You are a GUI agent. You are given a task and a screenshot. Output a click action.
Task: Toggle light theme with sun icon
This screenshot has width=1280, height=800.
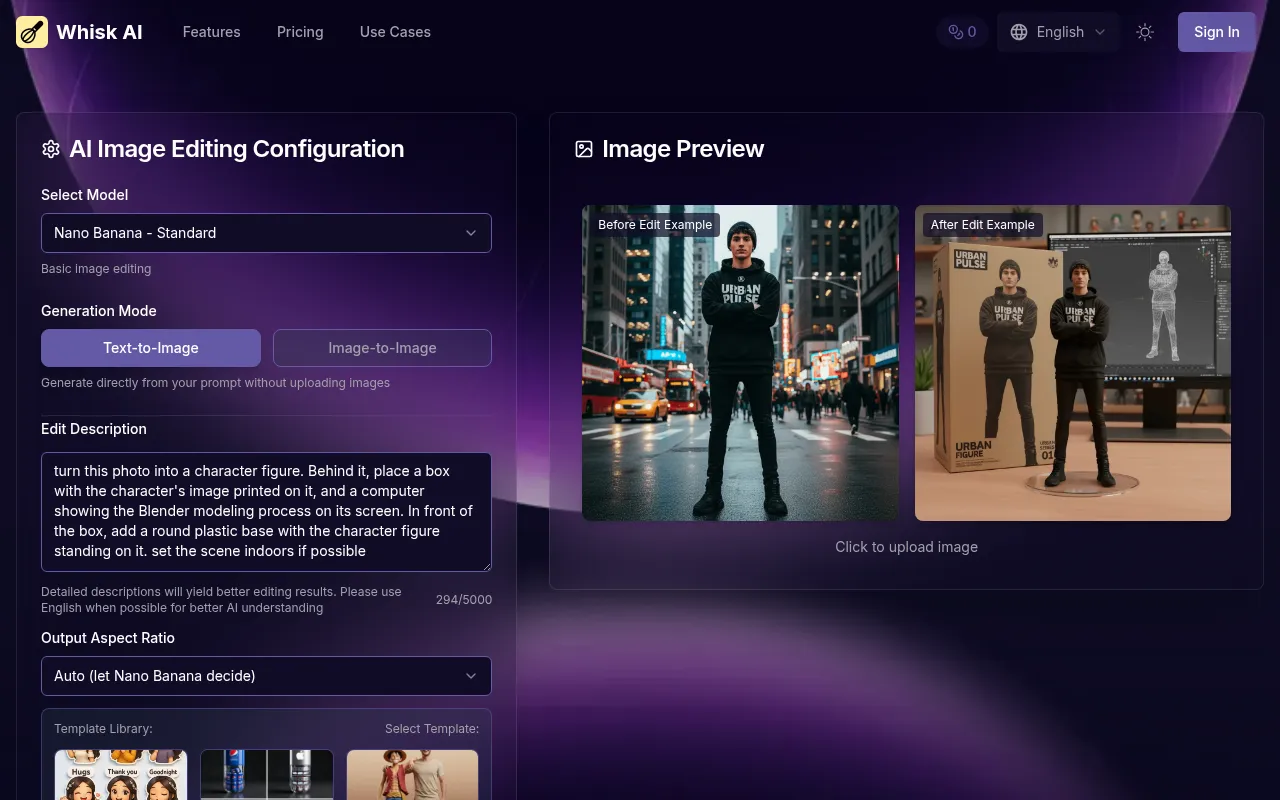(1145, 32)
